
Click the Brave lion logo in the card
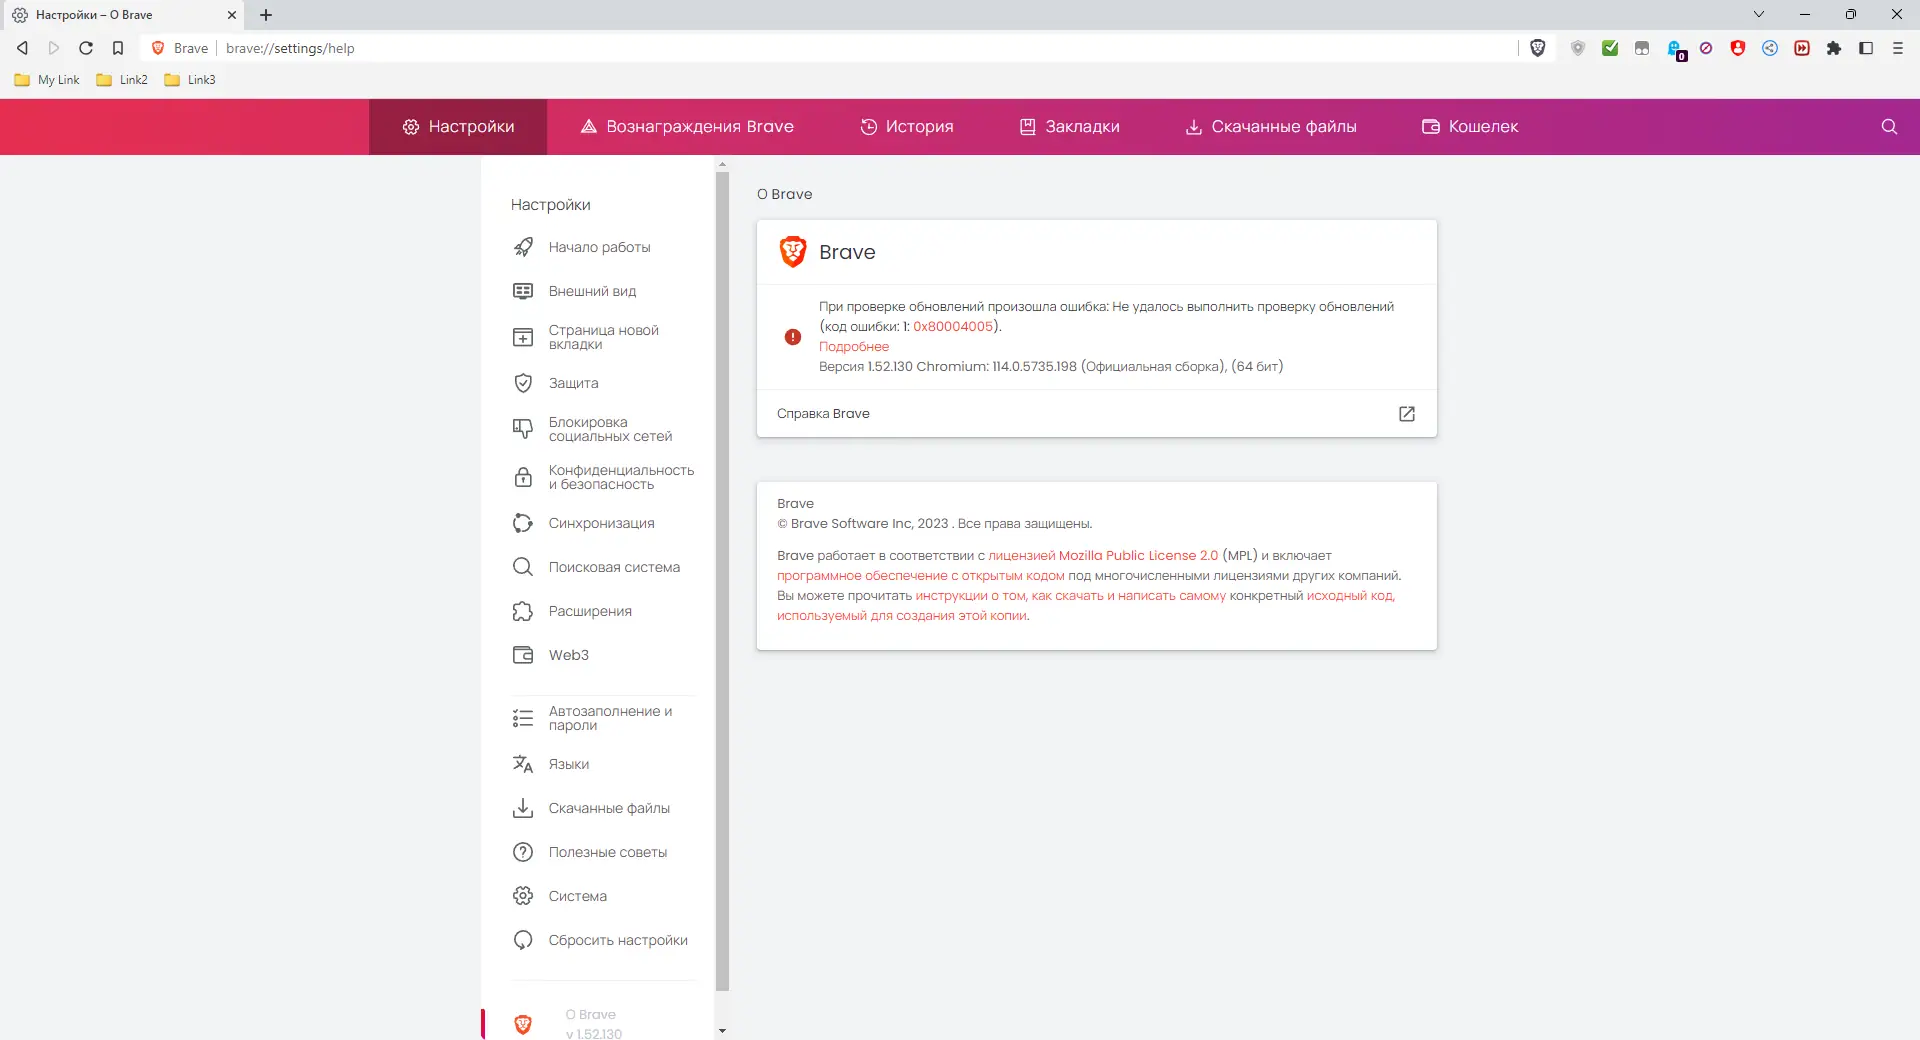click(793, 252)
